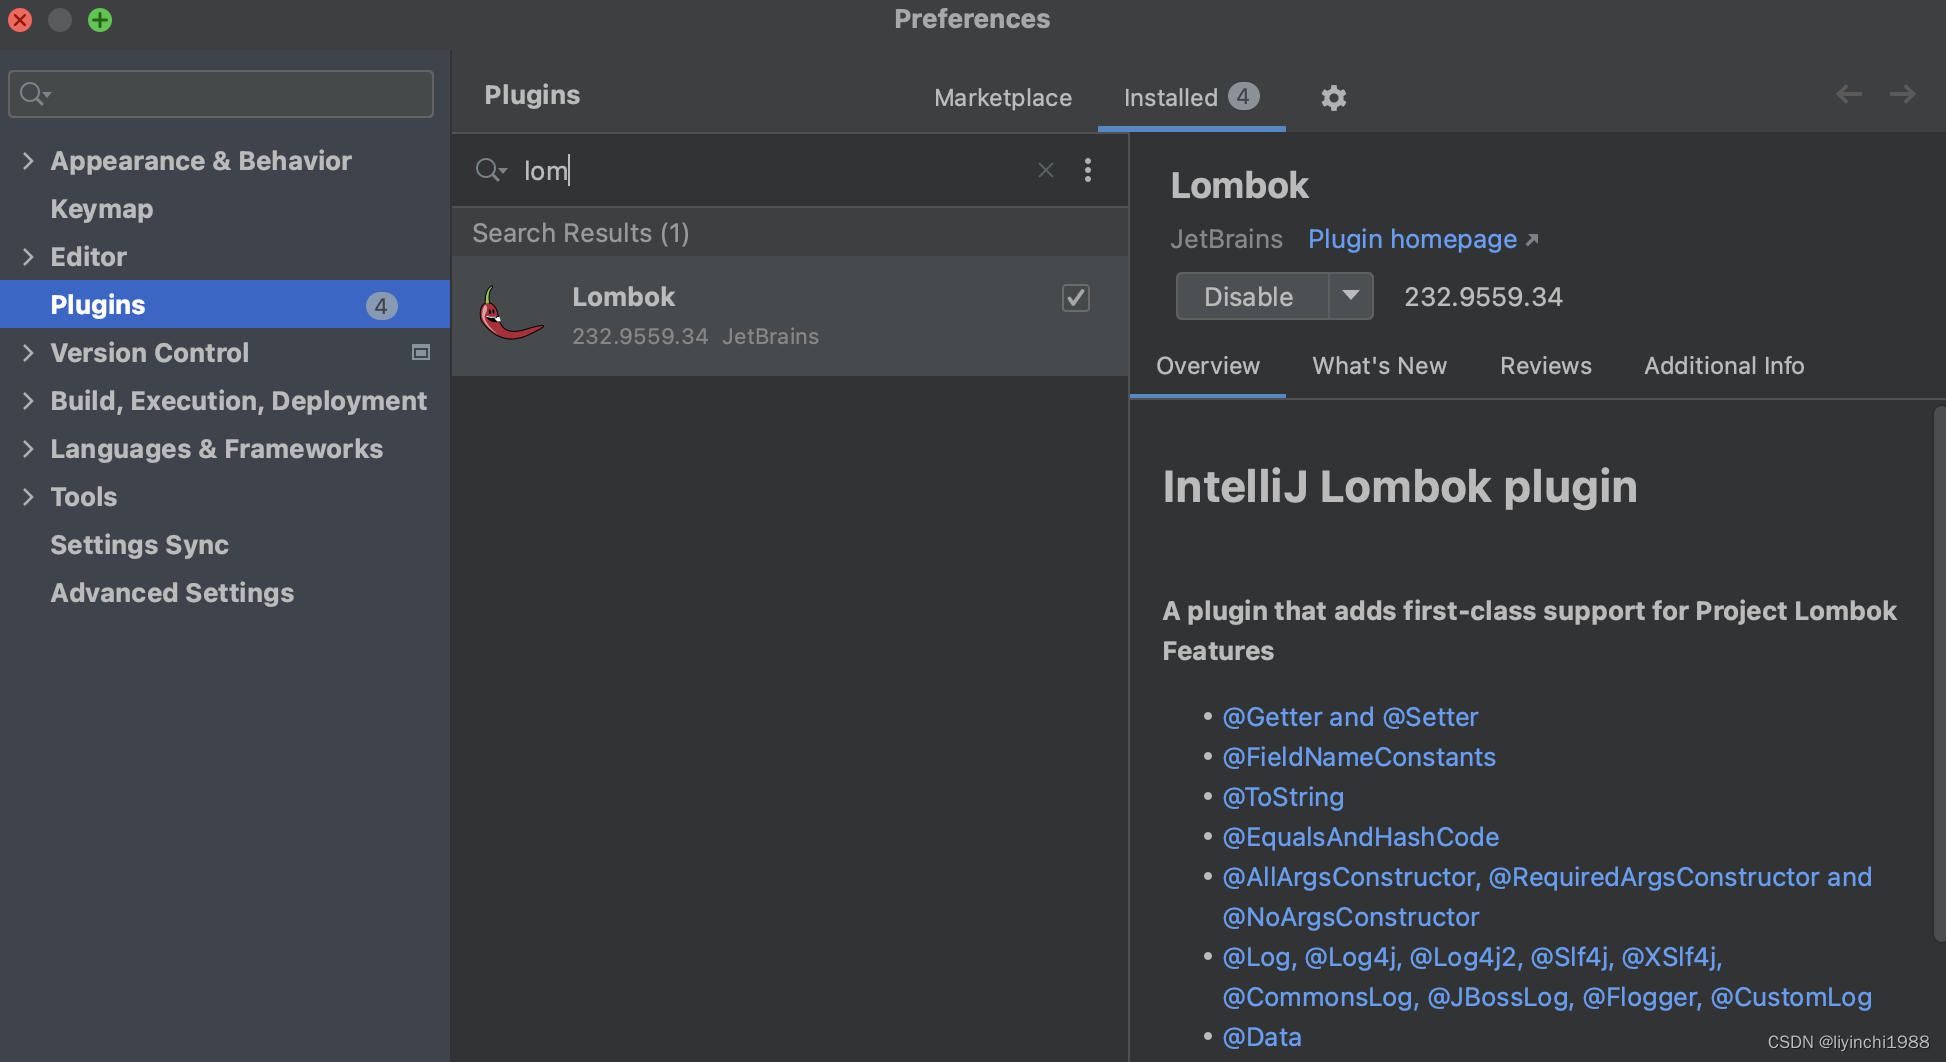Viewport: 1946px width, 1062px height.
Task: Click the back navigation arrow
Action: pos(1848,94)
